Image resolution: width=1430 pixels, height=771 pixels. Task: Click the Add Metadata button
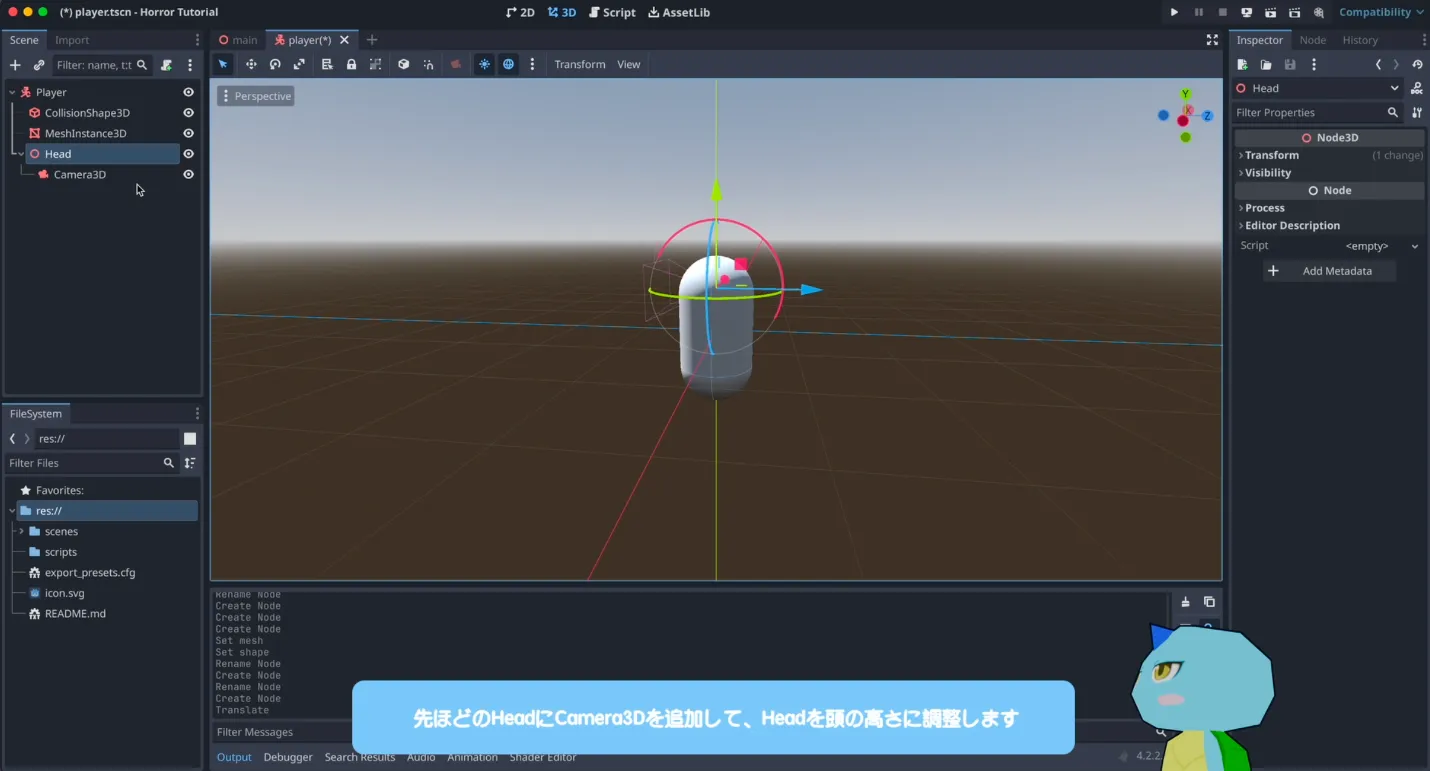tap(1328, 271)
